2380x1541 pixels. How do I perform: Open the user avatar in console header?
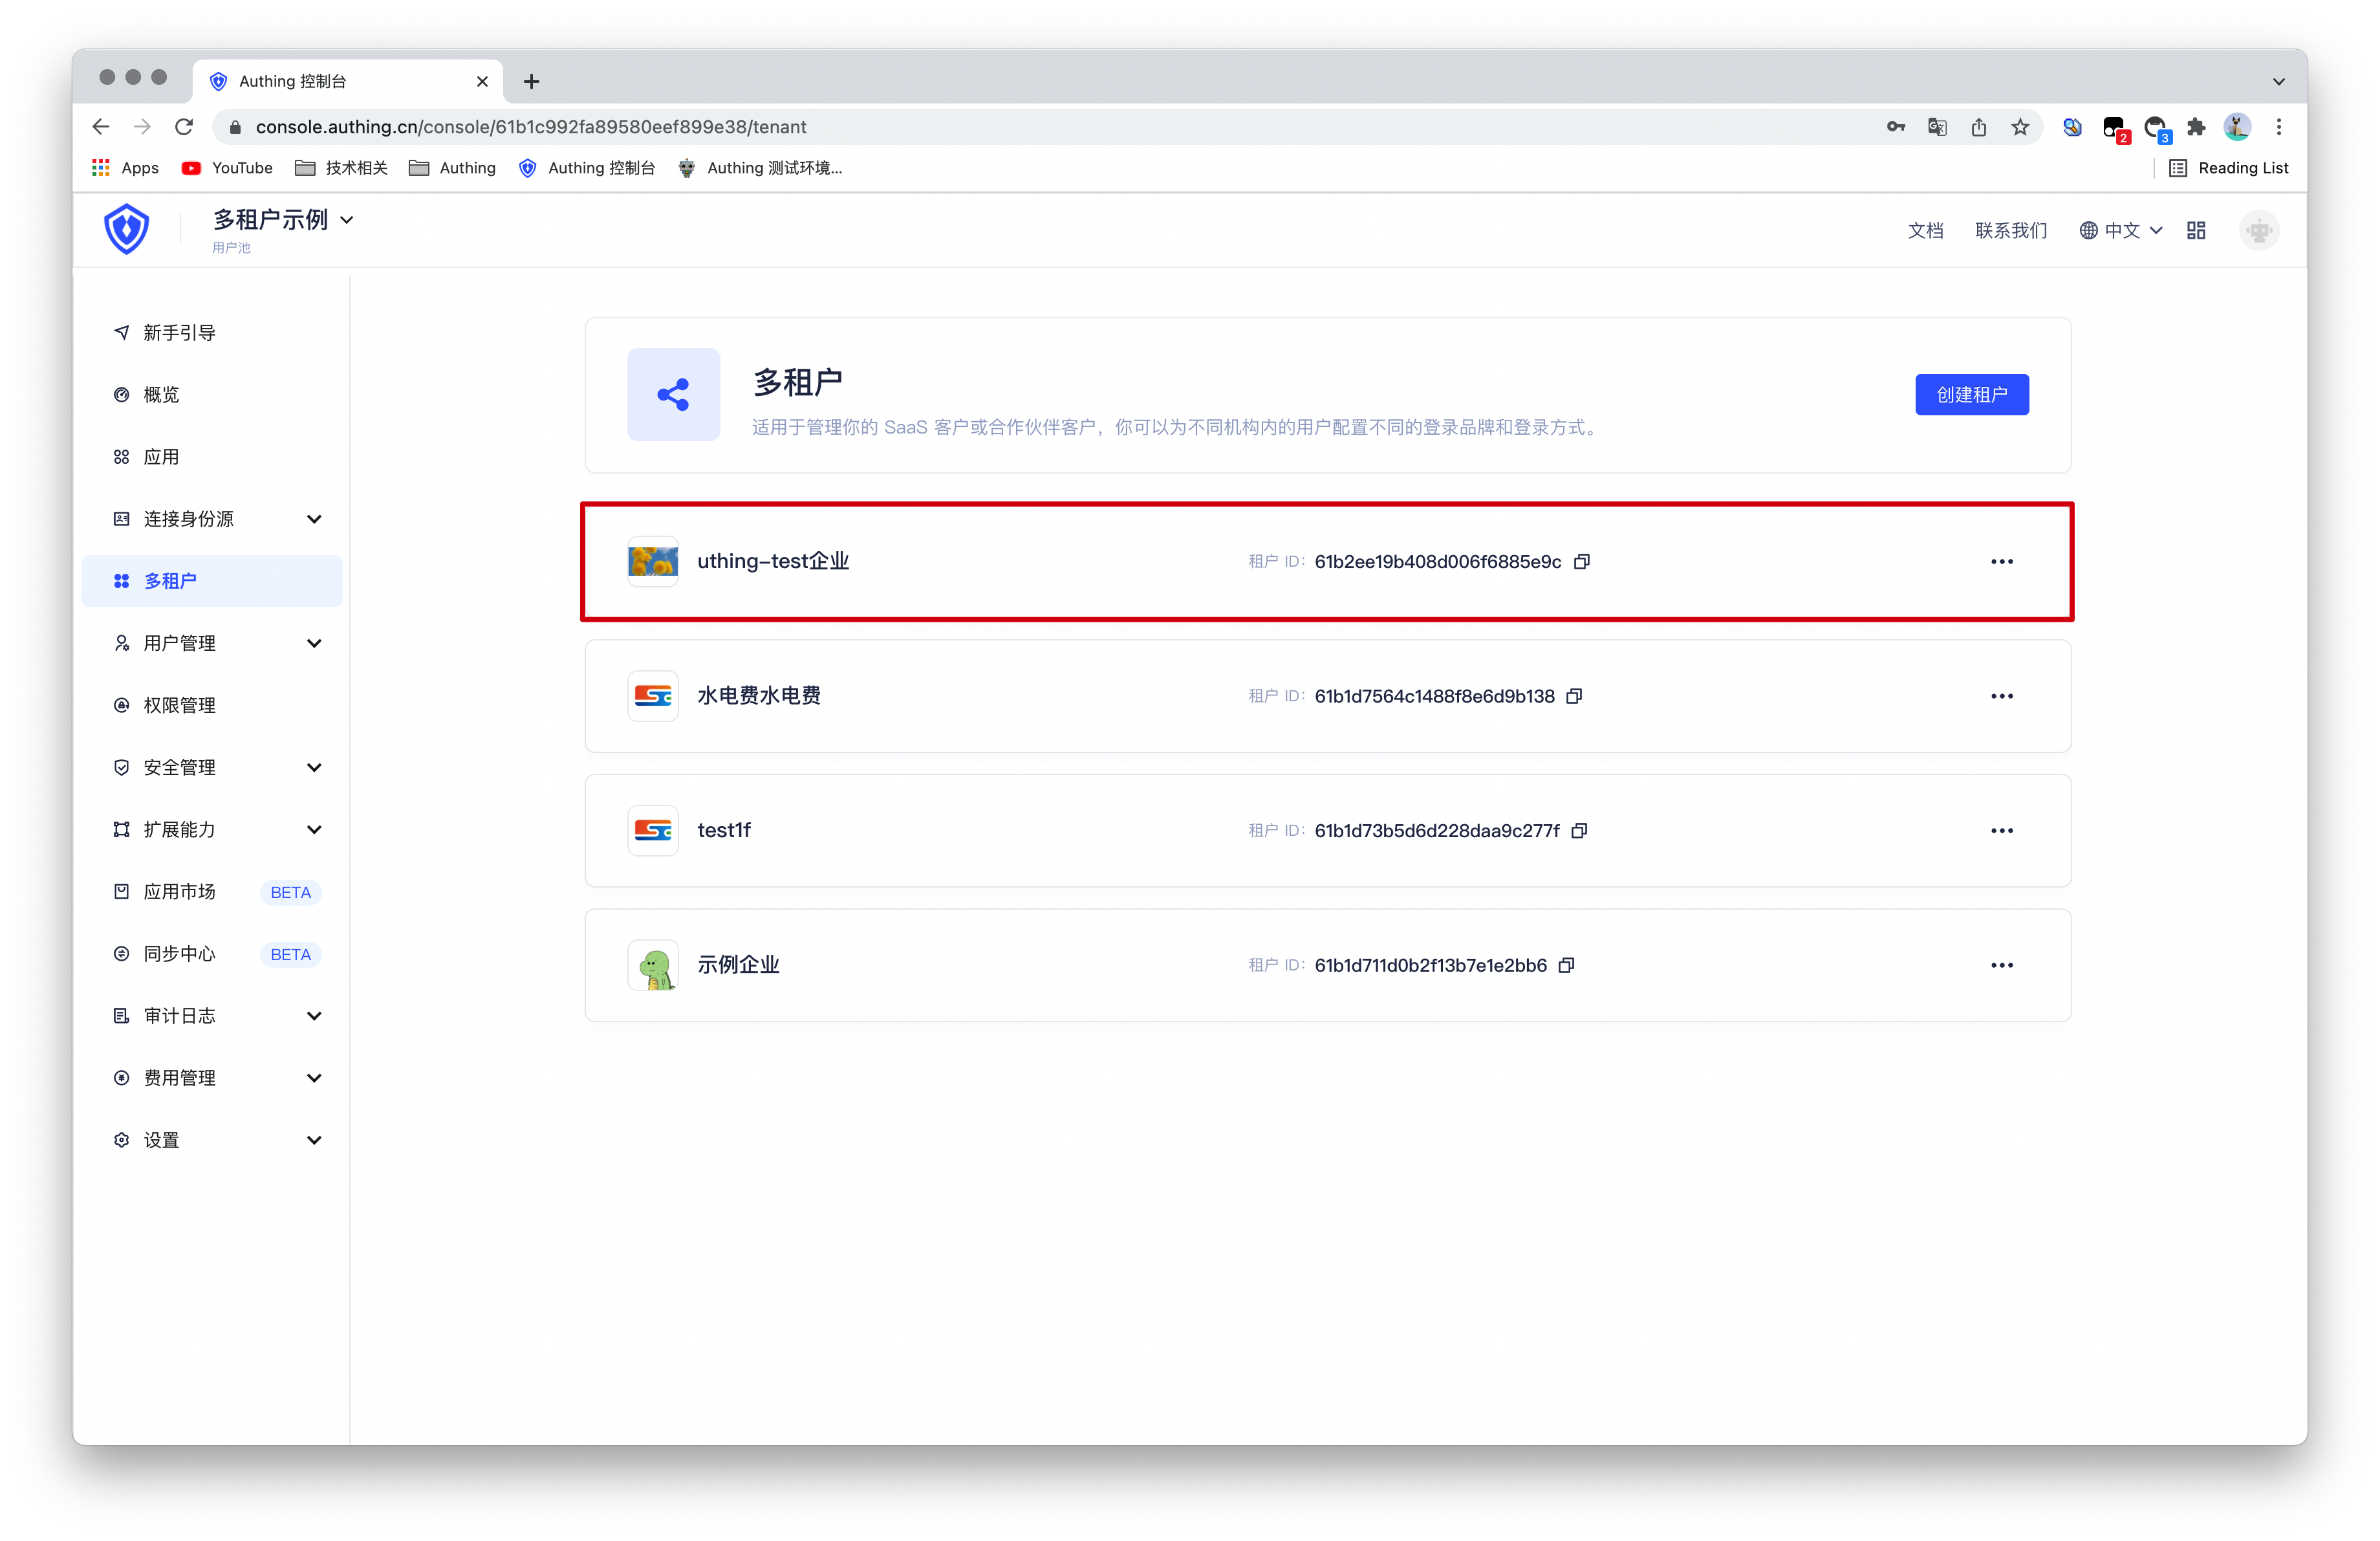(2259, 230)
